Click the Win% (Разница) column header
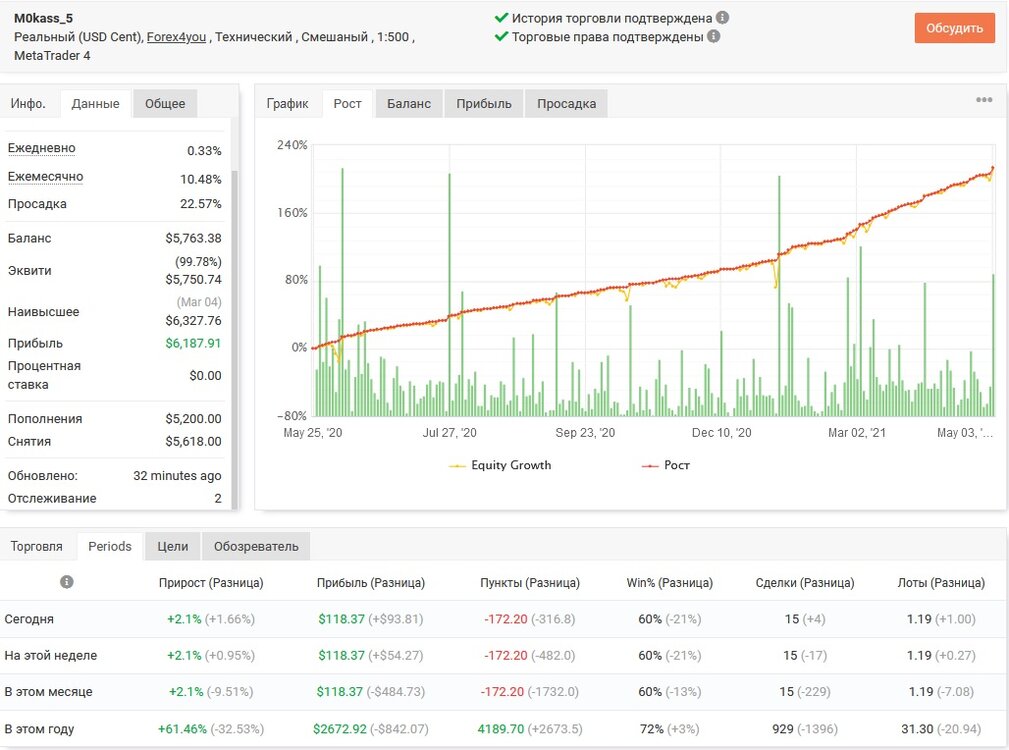1009x750 pixels. pos(670,583)
